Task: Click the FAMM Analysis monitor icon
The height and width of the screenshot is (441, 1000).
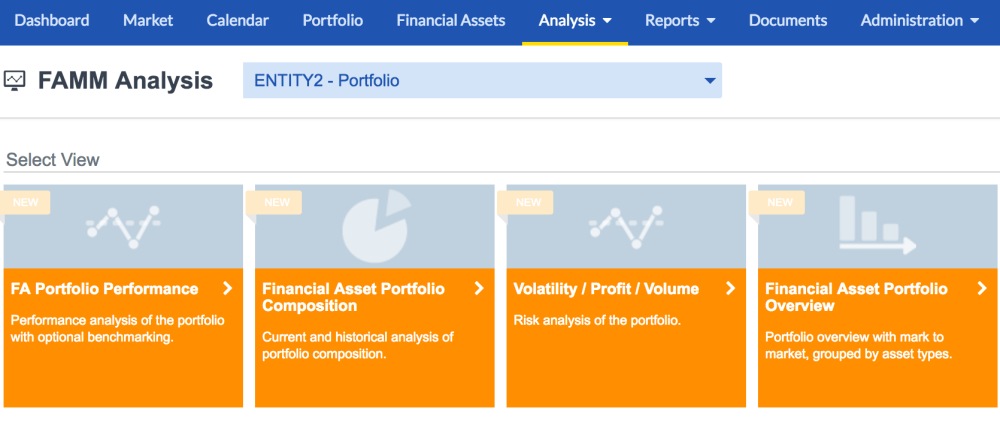Action: pyautogui.click(x=14, y=81)
